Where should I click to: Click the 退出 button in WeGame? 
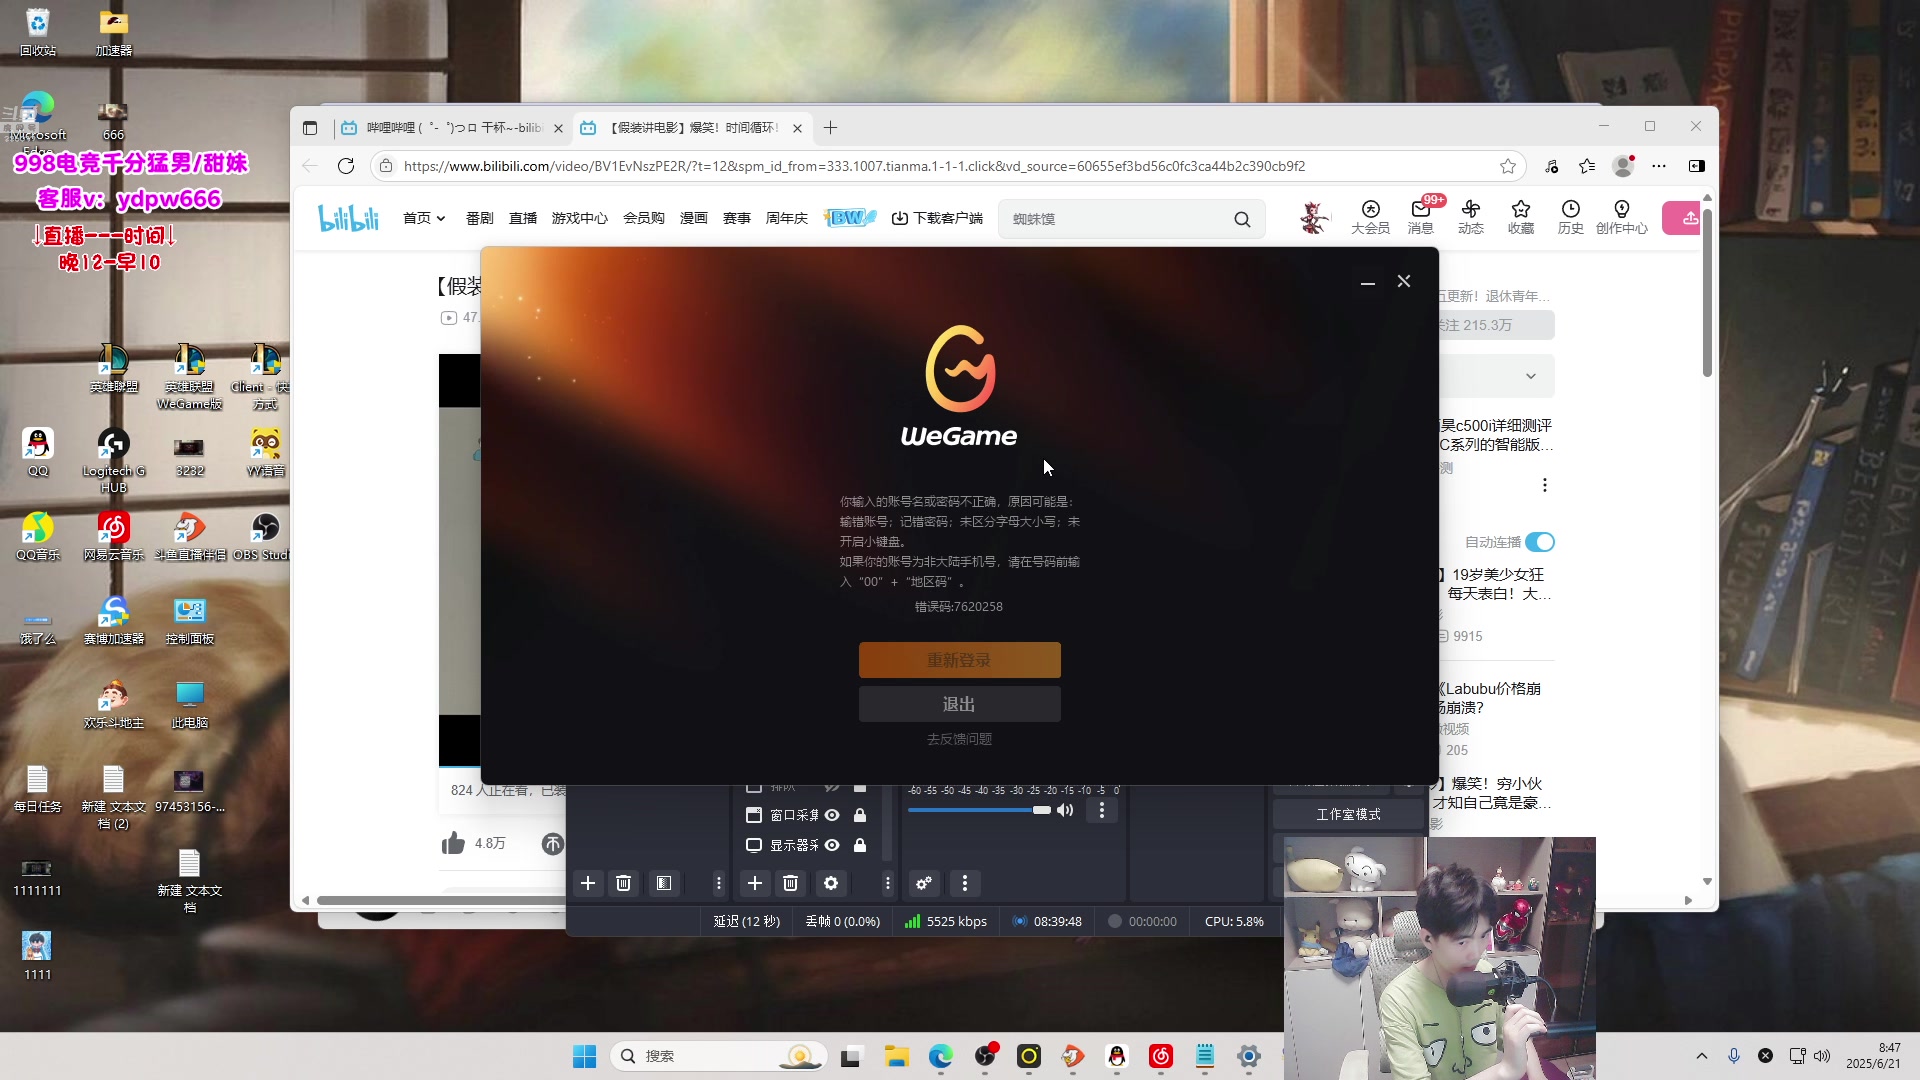(959, 704)
